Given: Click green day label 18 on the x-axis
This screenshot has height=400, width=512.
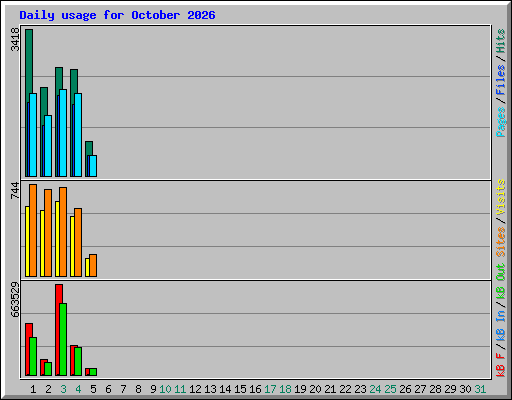Looking at the screenshot, I should 285,389.
